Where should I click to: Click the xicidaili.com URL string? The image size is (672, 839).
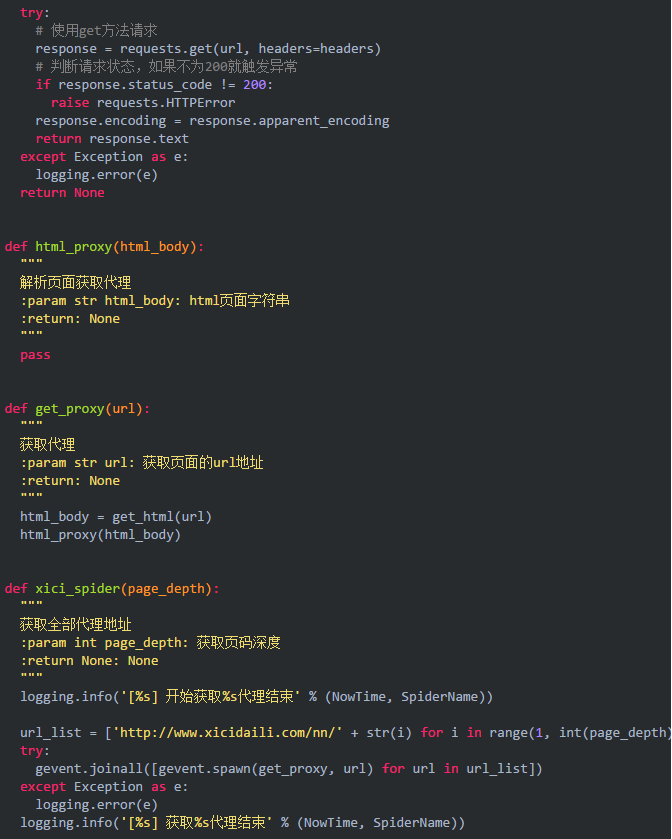point(227,733)
